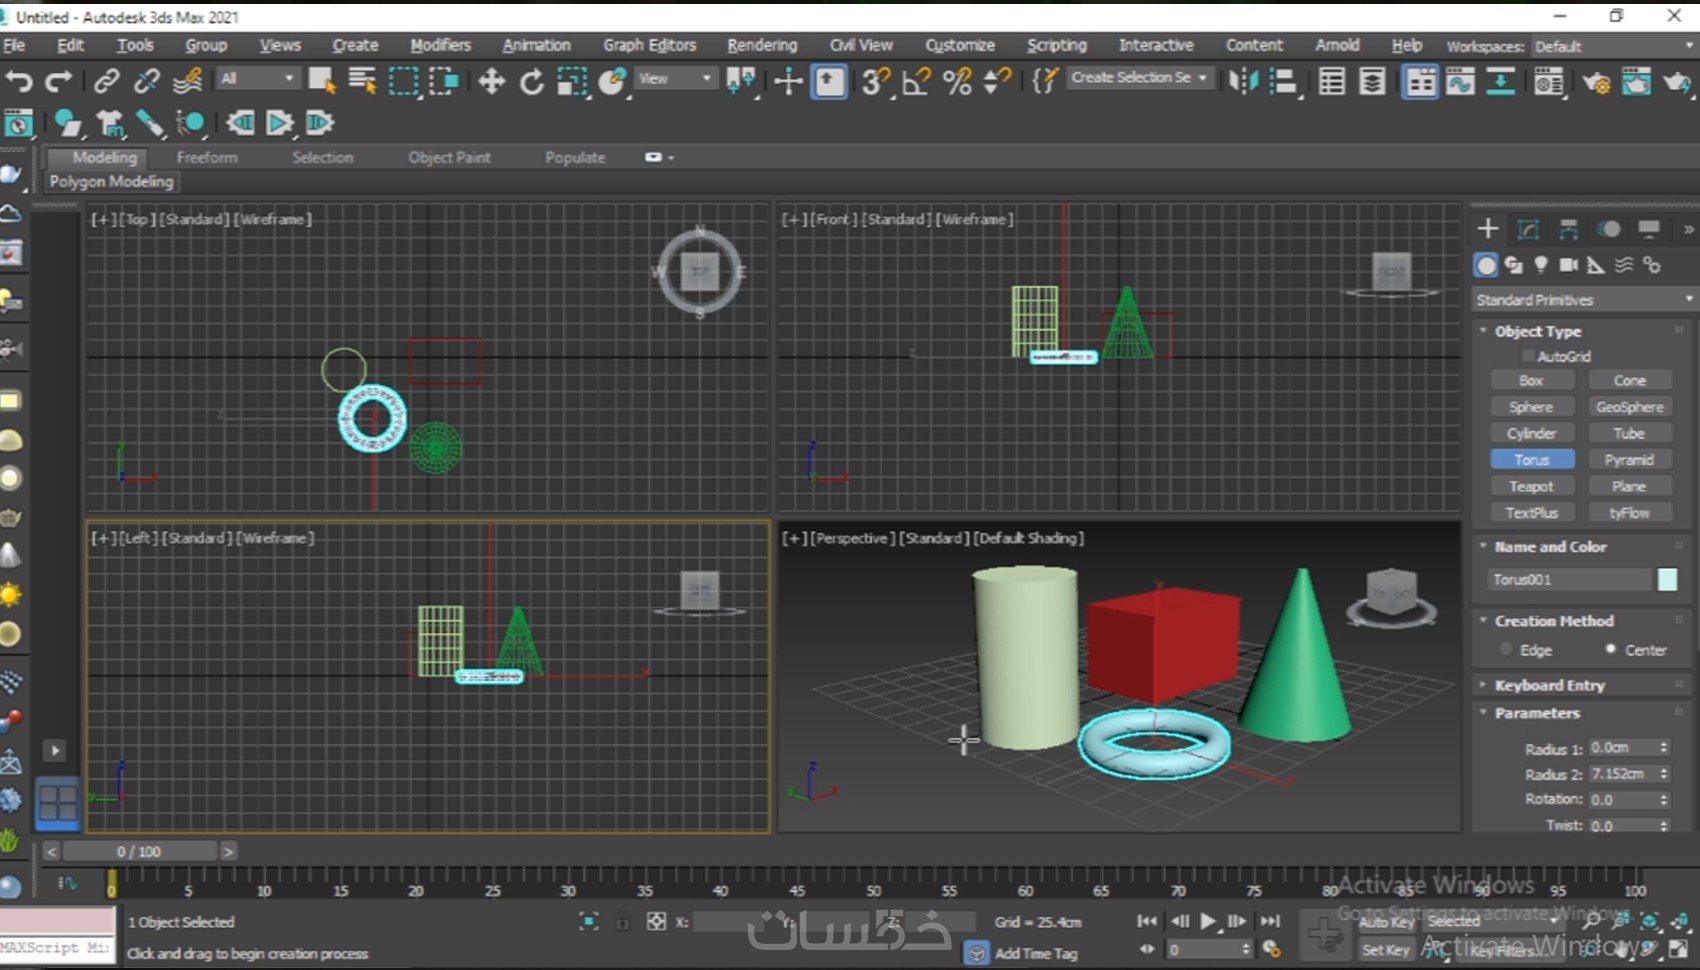Enable the AutoGrid checkbox
This screenshot has width=1700, height=970.
(1527, 356)
